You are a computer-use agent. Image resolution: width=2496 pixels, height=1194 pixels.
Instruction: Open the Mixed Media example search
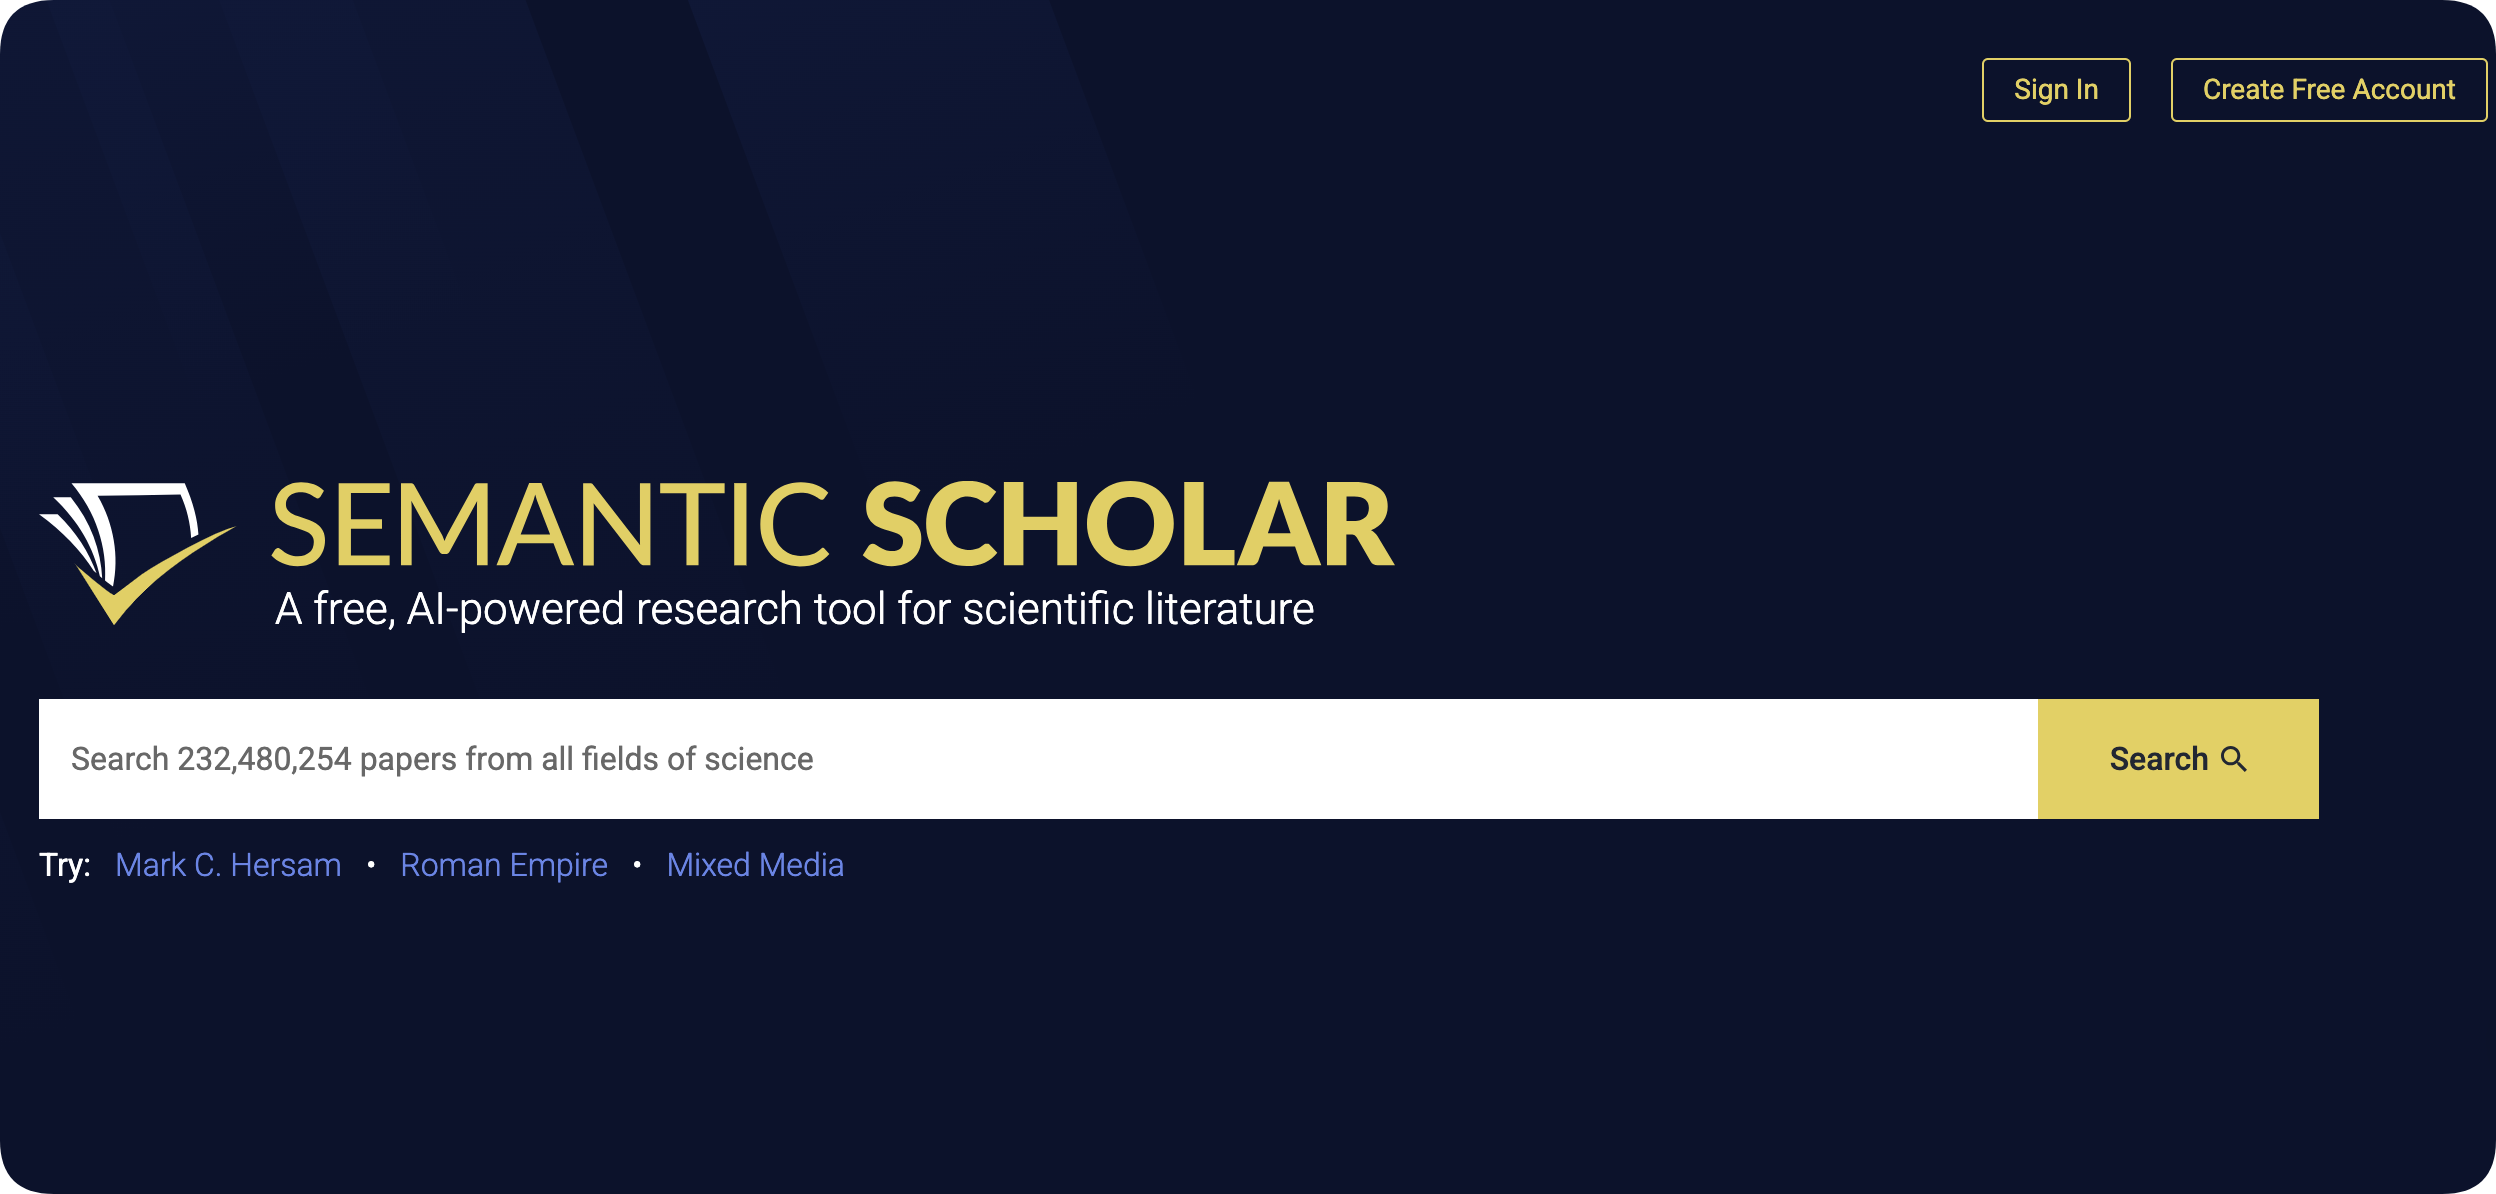click(755, 864)
